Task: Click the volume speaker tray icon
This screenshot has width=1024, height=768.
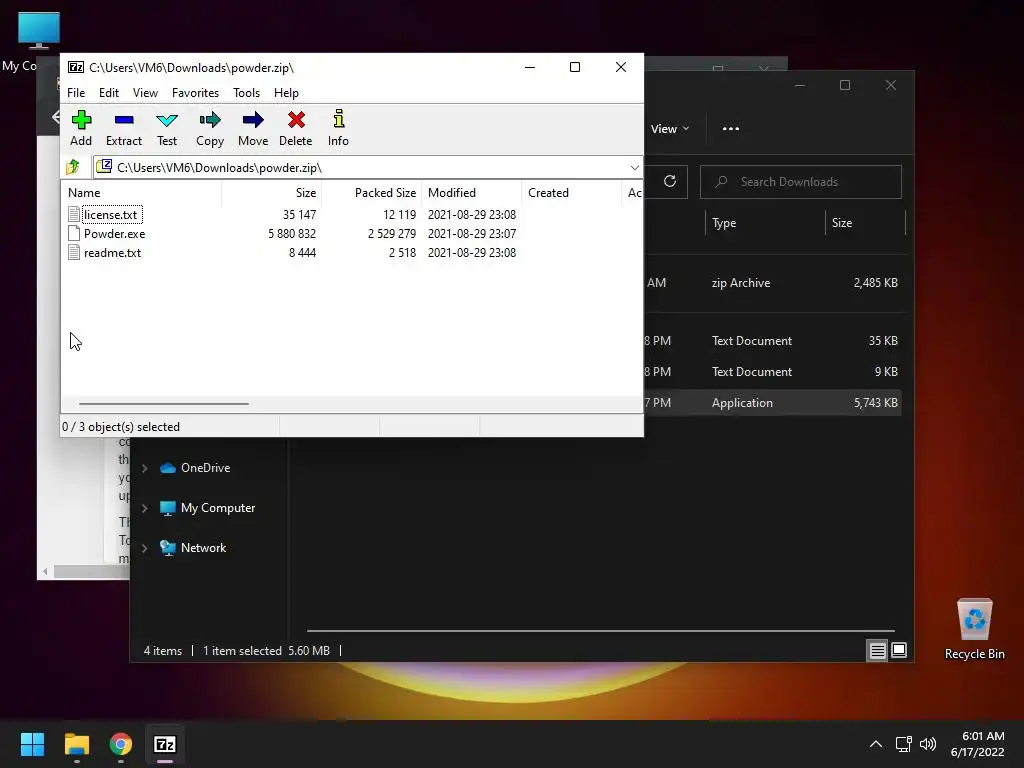Action: pyautogui.click(x=927, y=744)
